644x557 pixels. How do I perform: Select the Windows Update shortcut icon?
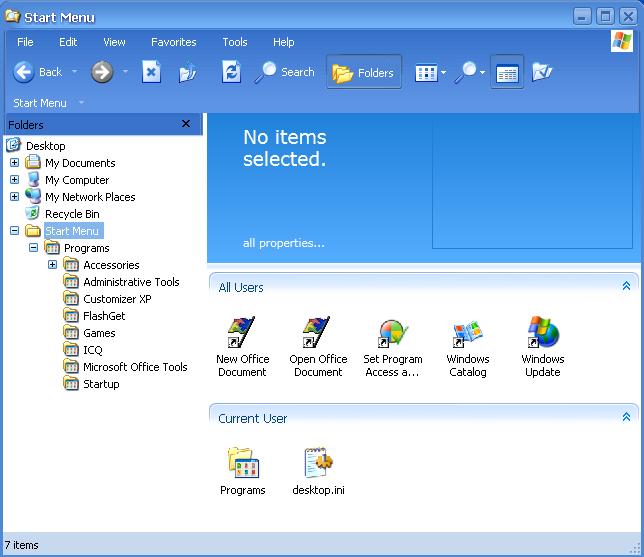pyautogui.click(x=543, y=332)
